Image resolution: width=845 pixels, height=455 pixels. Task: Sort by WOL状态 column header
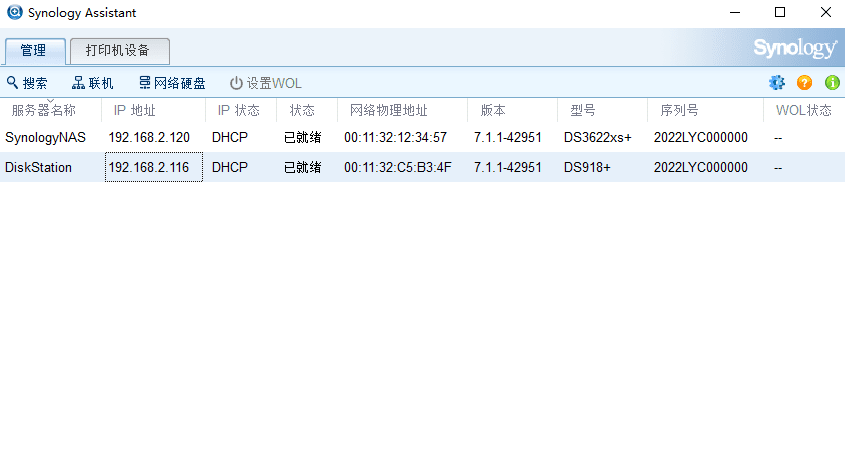coord(804,111)
